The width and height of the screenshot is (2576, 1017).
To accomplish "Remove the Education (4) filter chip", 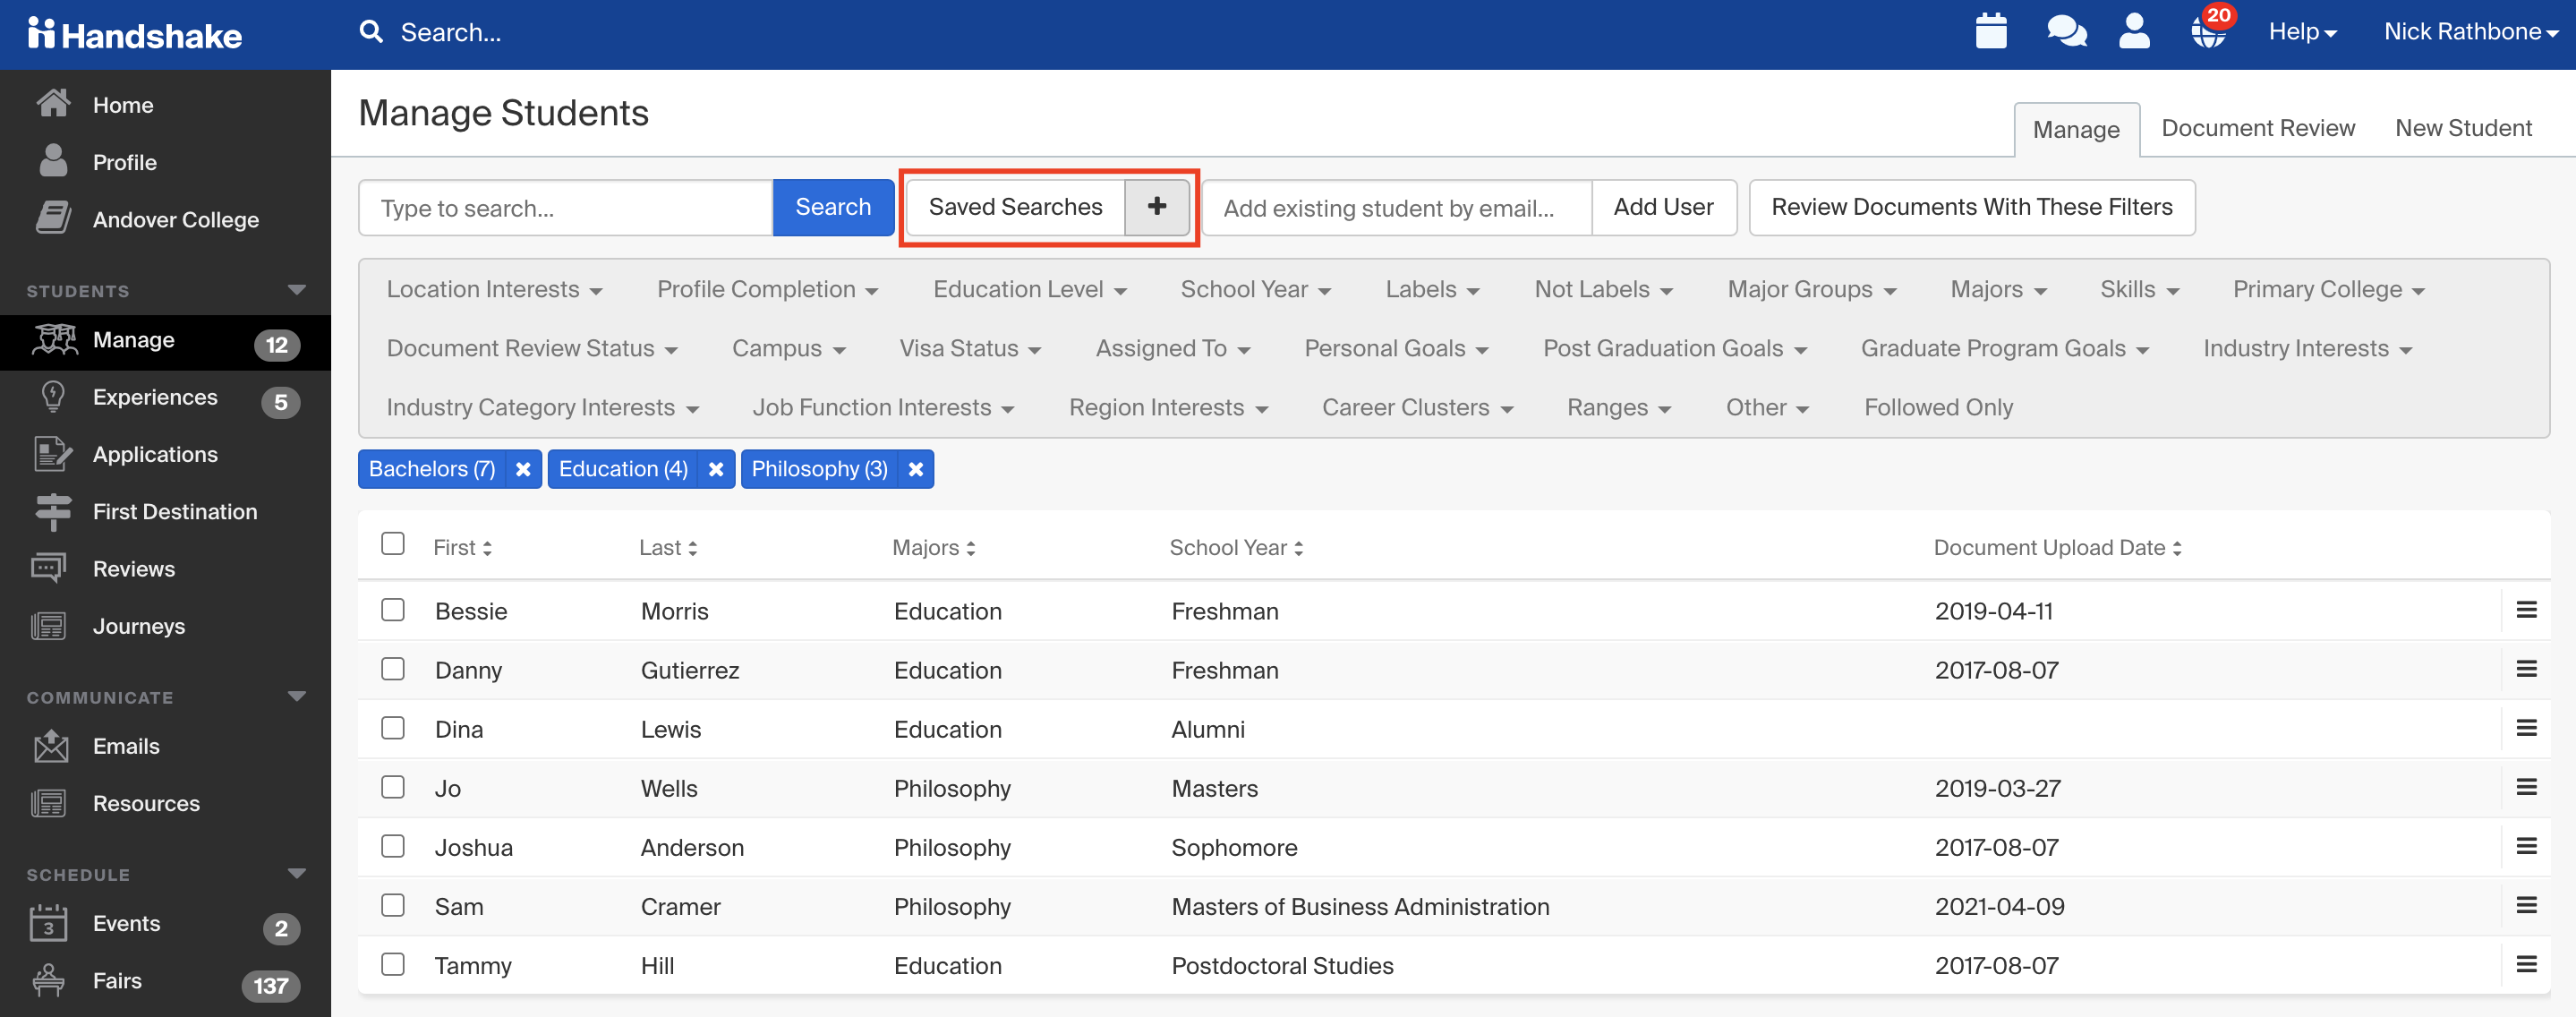I will (716, 469).
